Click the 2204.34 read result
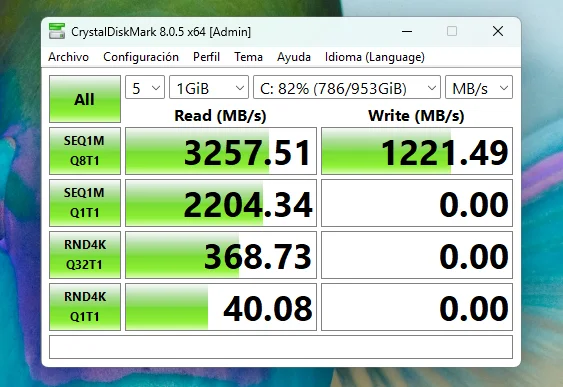 point(221,203)
